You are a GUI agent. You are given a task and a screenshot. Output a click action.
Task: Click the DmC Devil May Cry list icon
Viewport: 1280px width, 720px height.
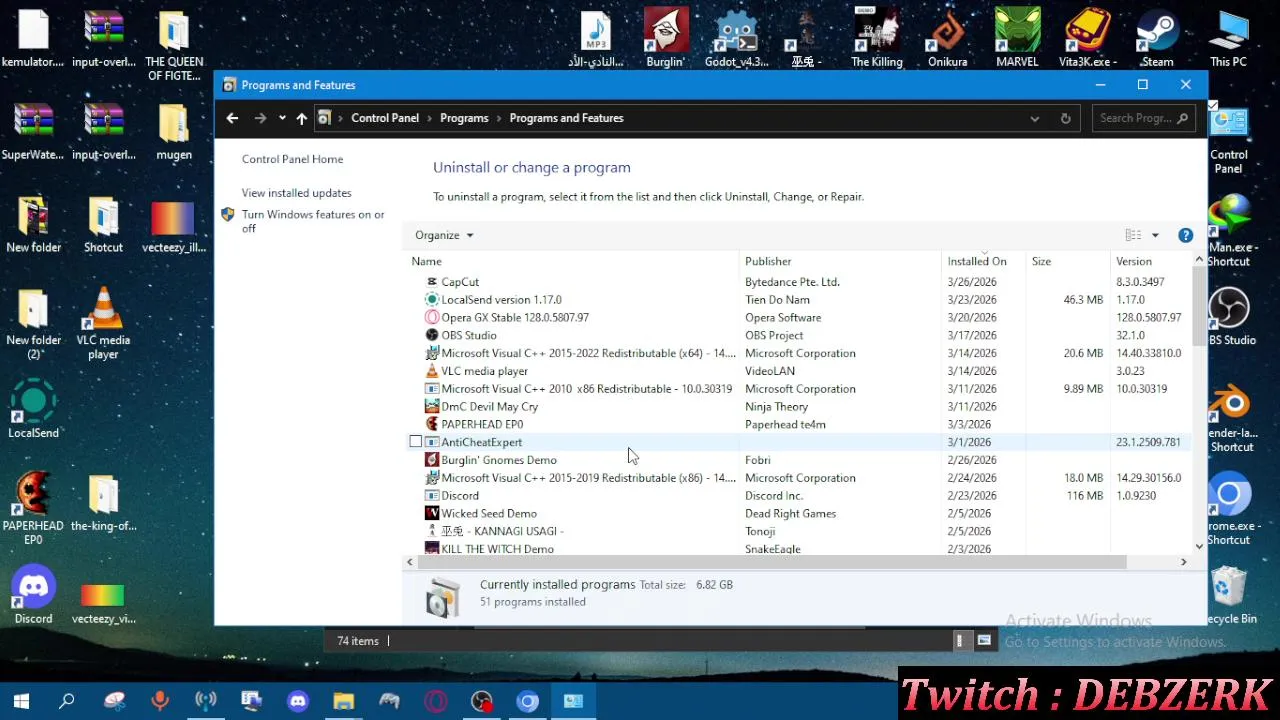[432, 407]
